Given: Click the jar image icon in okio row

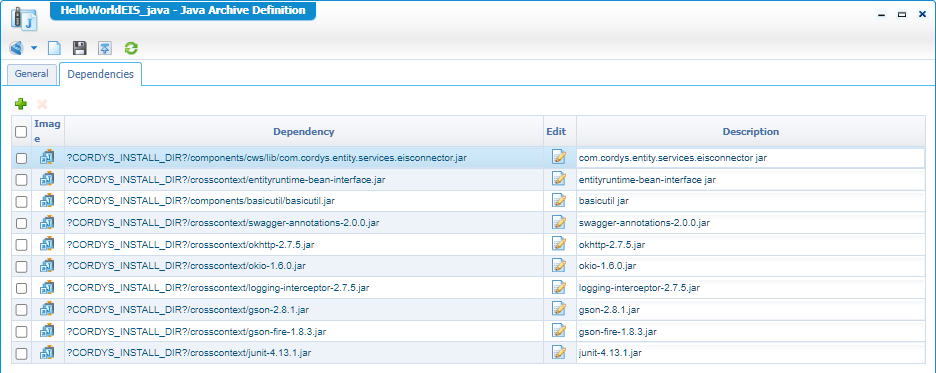Looking at the screenshot, I should [x=47, y=266].
